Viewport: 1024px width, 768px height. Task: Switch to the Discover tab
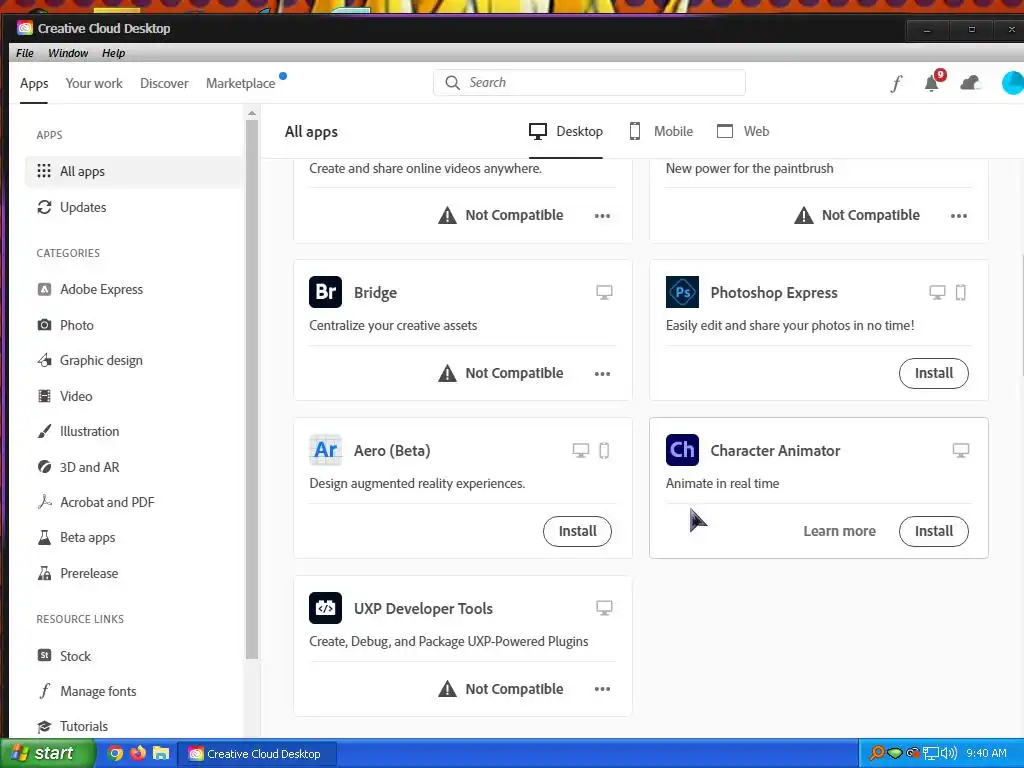(164, 83)
